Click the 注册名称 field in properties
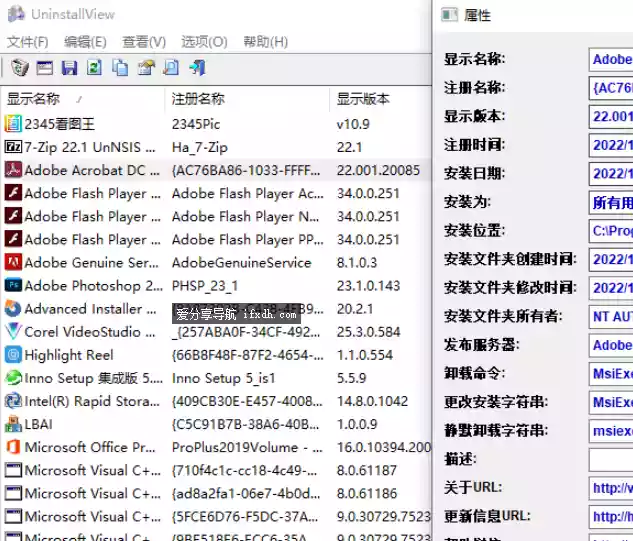 pyautogui.click(x=611, y=88)
